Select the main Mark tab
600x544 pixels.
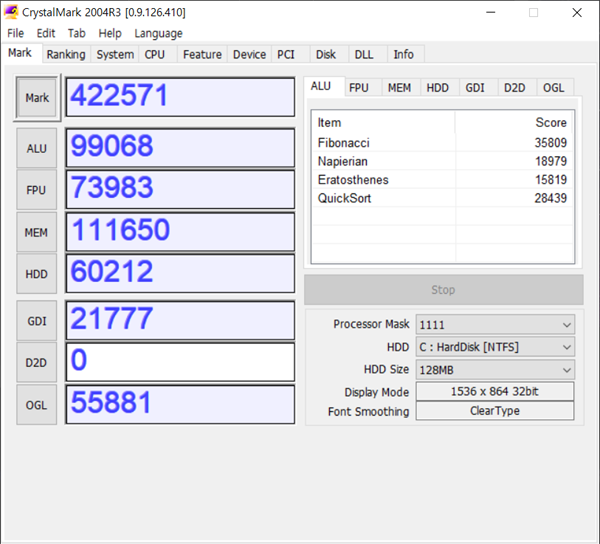[x=20, y=53]
